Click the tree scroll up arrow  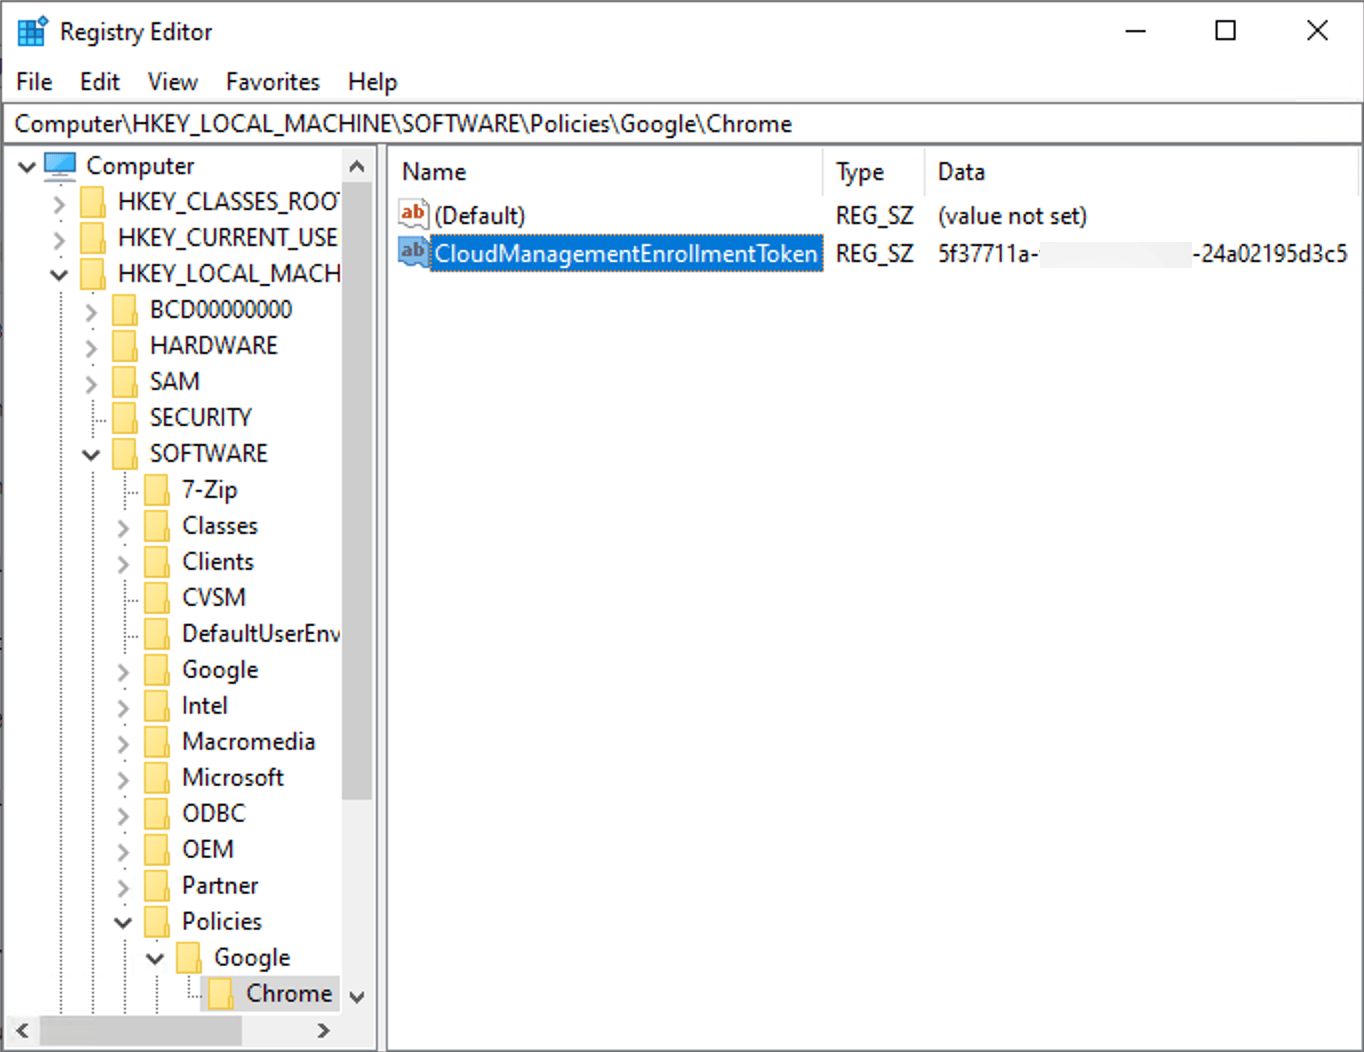[357, 166]
